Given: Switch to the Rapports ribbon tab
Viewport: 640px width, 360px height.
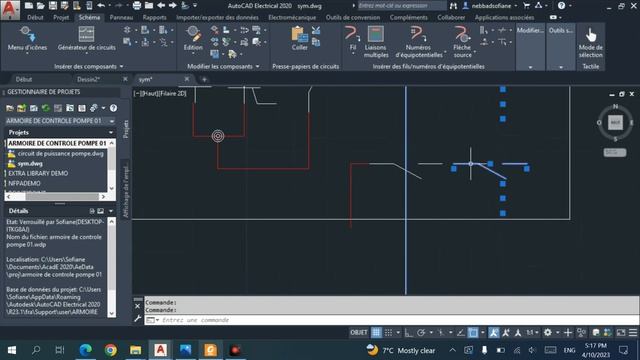Looking at the screenshot, I should [154, 18].
